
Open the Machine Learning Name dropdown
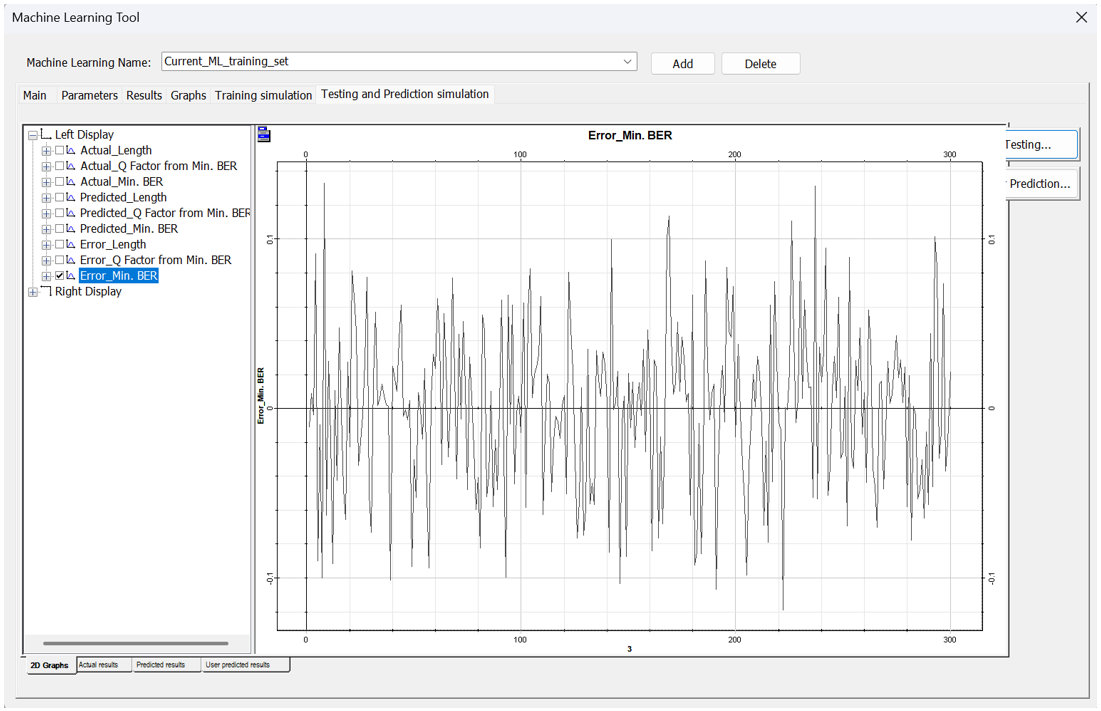coord(627,62)
